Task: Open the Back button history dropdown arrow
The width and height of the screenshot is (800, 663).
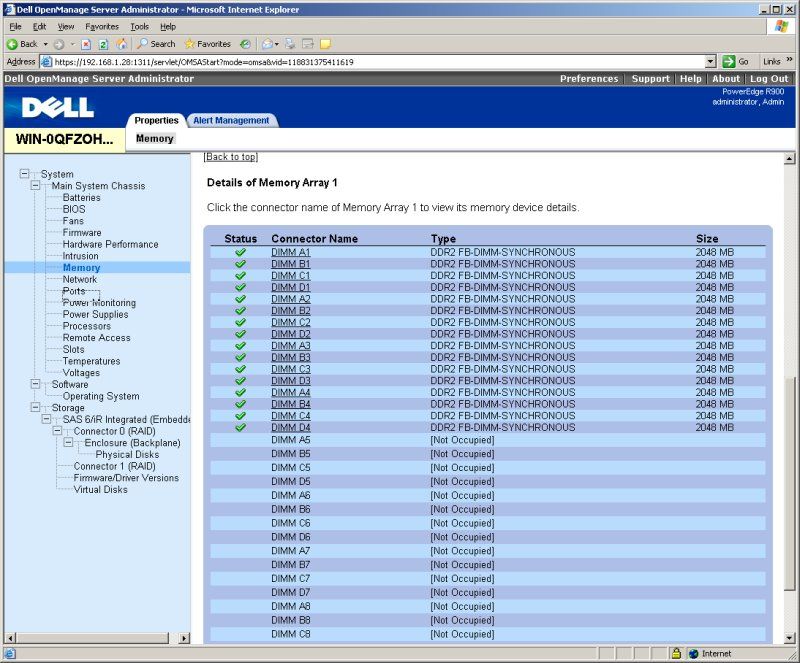Action: pyautogui.click(x=45, y=44)
